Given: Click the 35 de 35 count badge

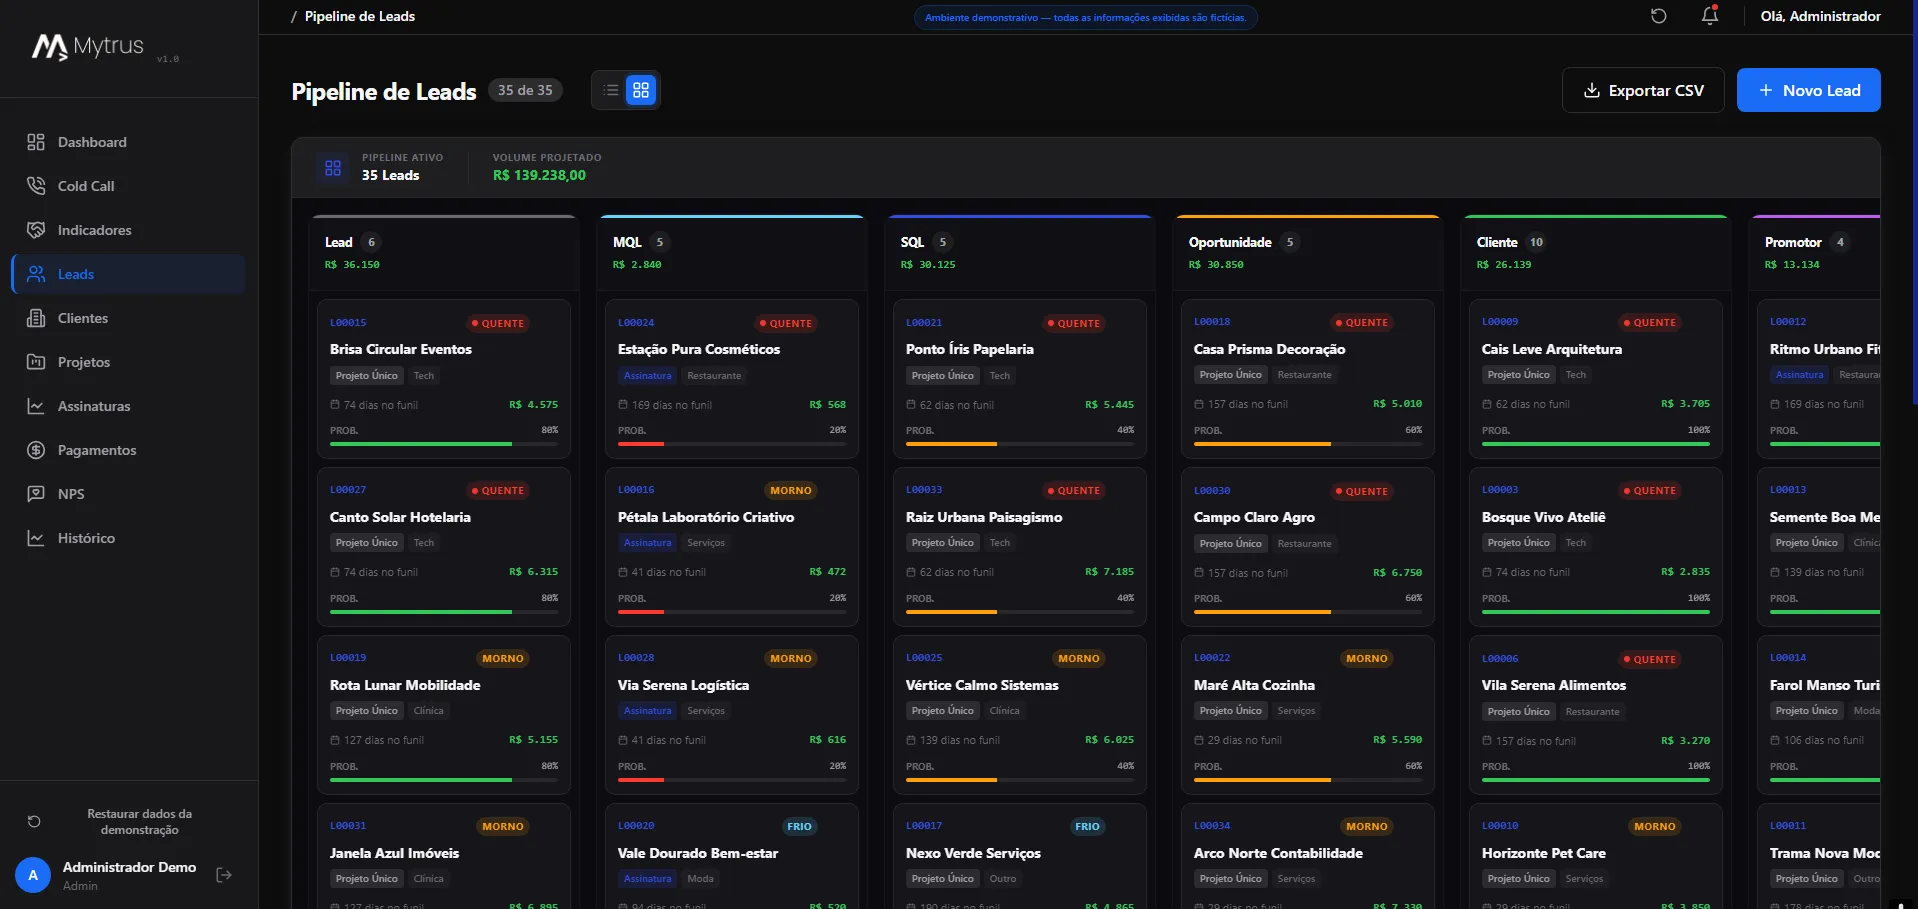Looking at the screenshot, I should [x=525, y=90].
